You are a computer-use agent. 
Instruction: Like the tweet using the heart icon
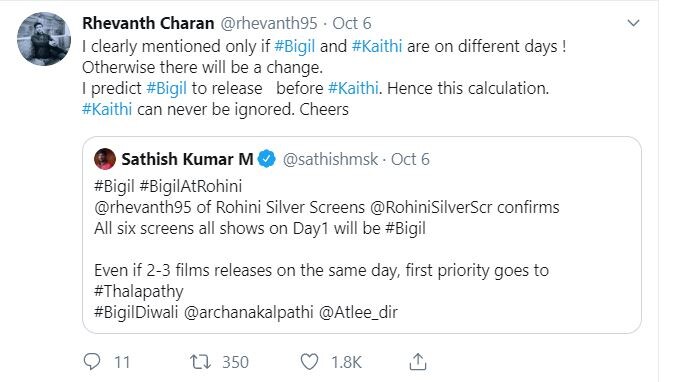click(x=309, y=362)
